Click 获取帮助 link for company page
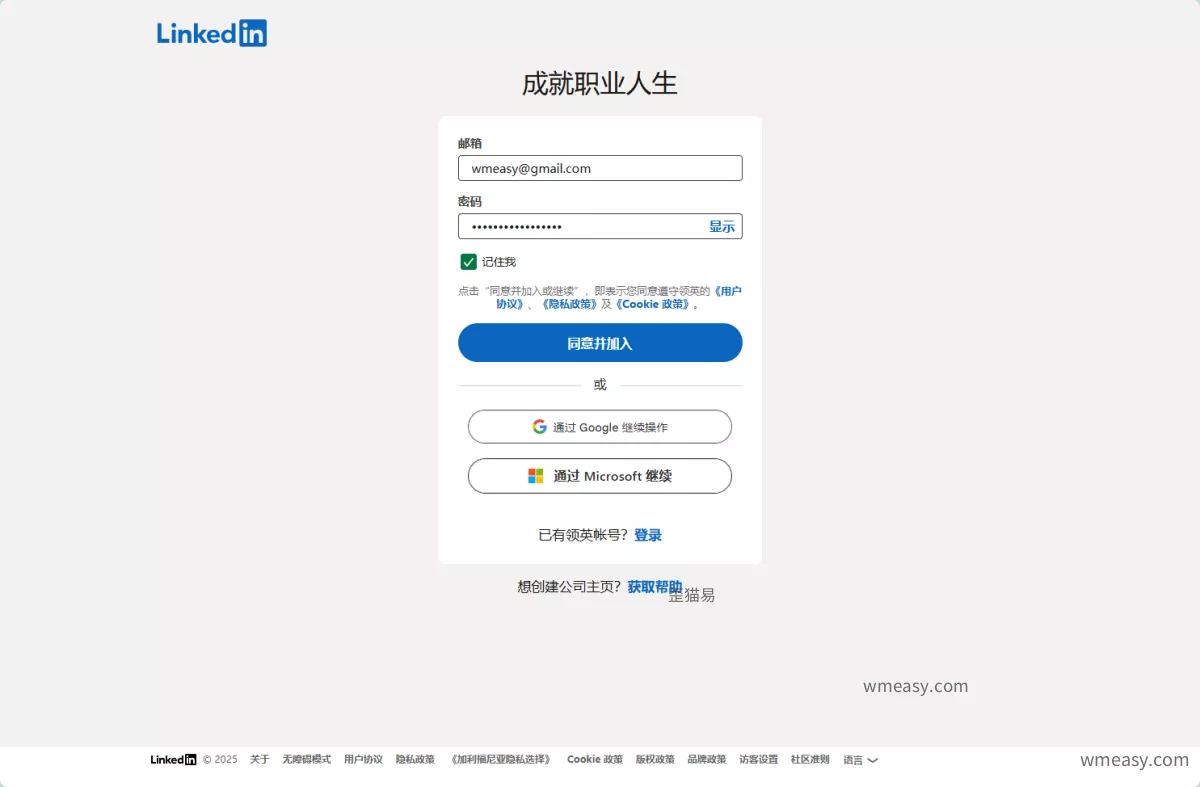Screen dimensions: 1200x787 click(655, 587)
